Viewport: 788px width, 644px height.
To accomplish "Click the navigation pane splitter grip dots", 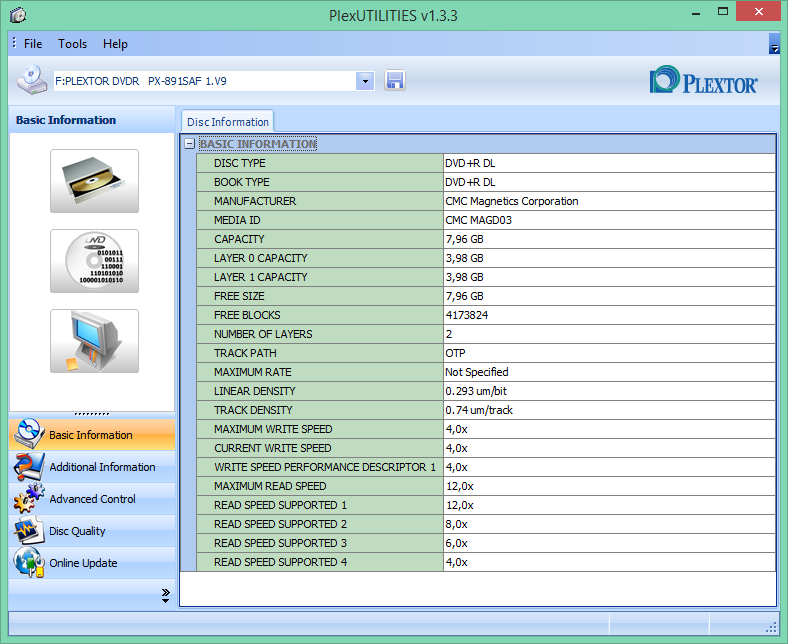I will 92,414.
